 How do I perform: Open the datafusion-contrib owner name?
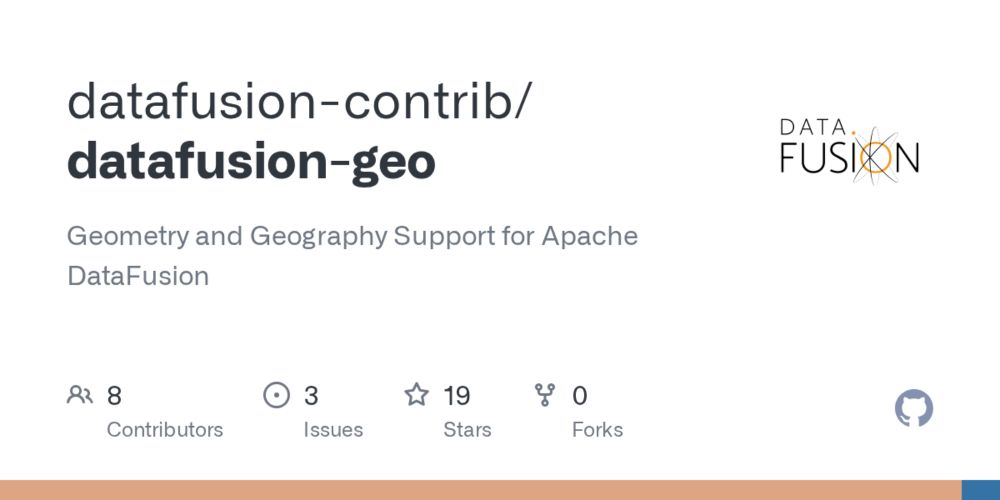pos(300,103)
